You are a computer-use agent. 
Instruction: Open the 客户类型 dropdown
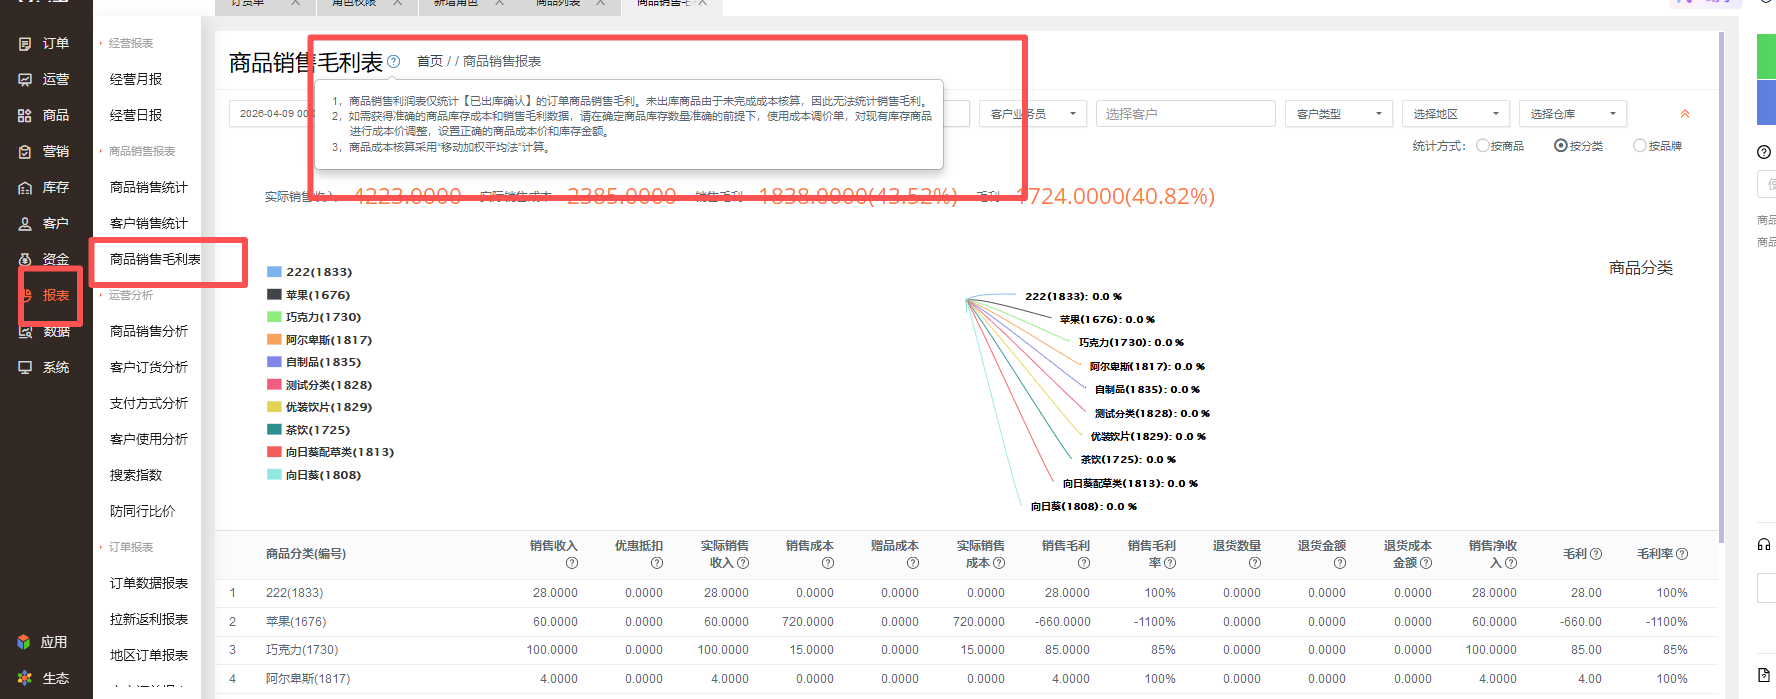1339,114
